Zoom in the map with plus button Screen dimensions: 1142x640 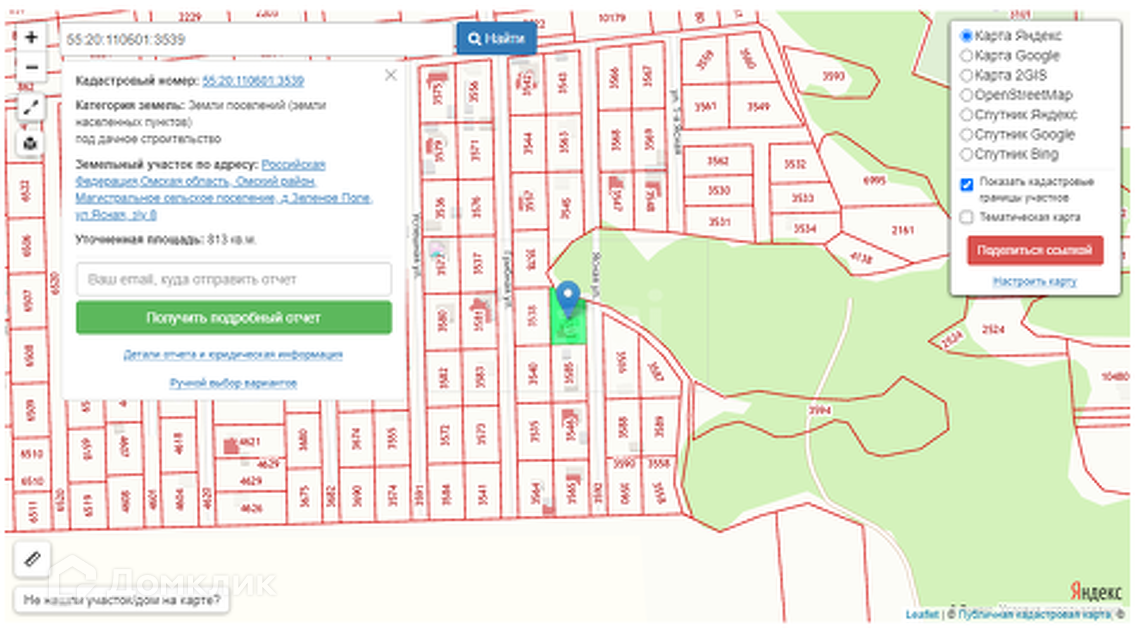[31, 38]
